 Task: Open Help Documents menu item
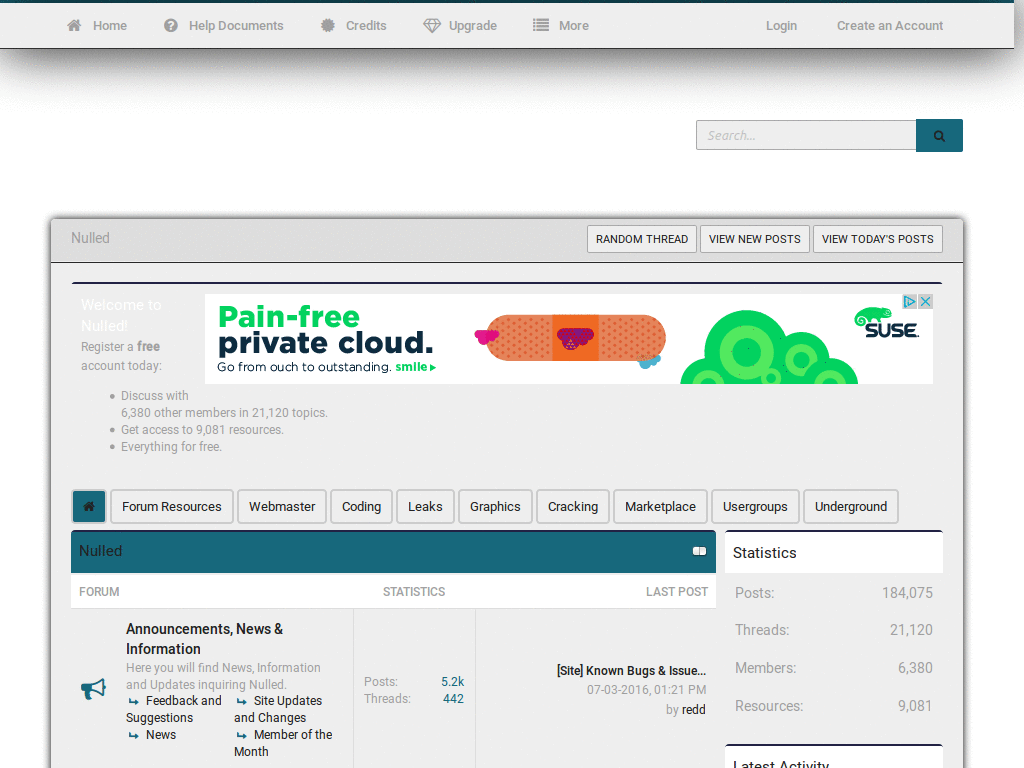pyautogui.click(x=236, y=25)
